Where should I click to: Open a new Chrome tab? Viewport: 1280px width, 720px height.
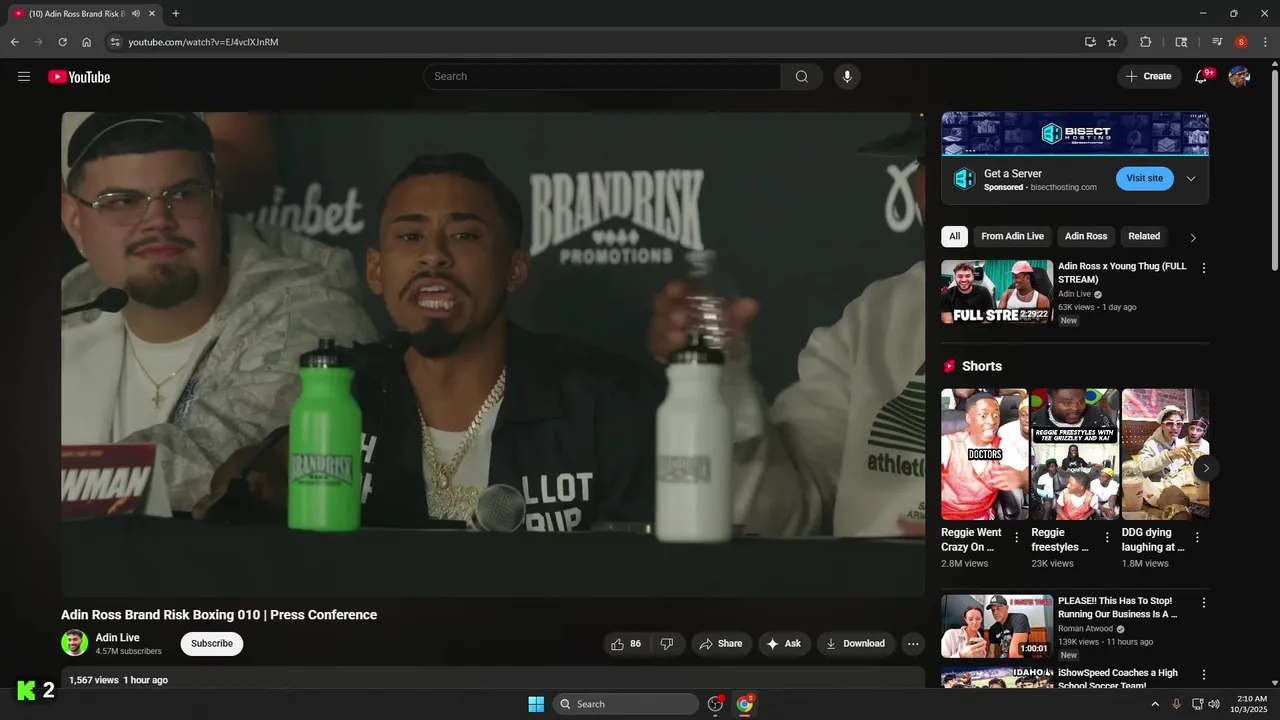coord(176,14)
